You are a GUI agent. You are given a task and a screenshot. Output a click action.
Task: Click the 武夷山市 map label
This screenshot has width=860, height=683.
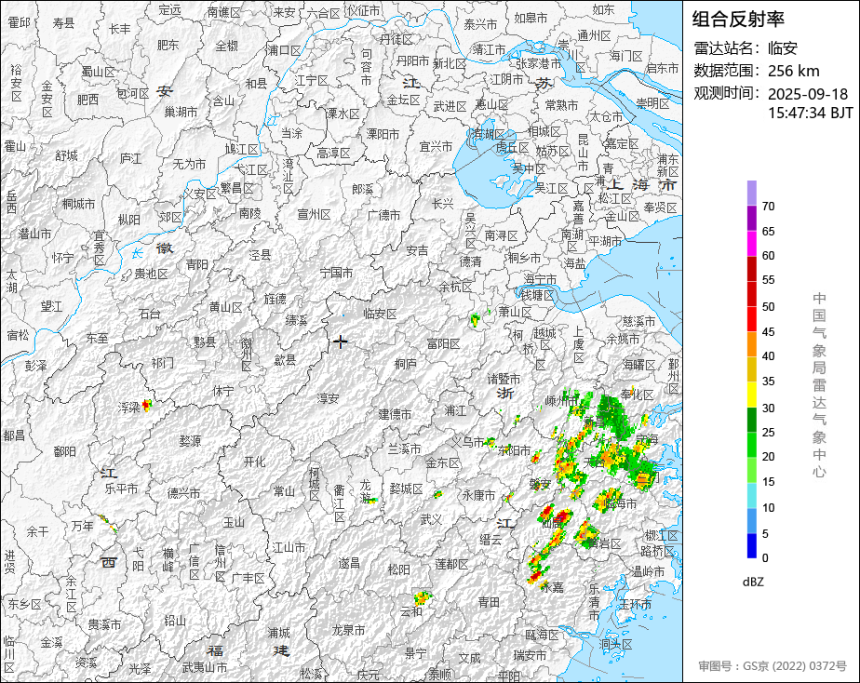(205, 668)
